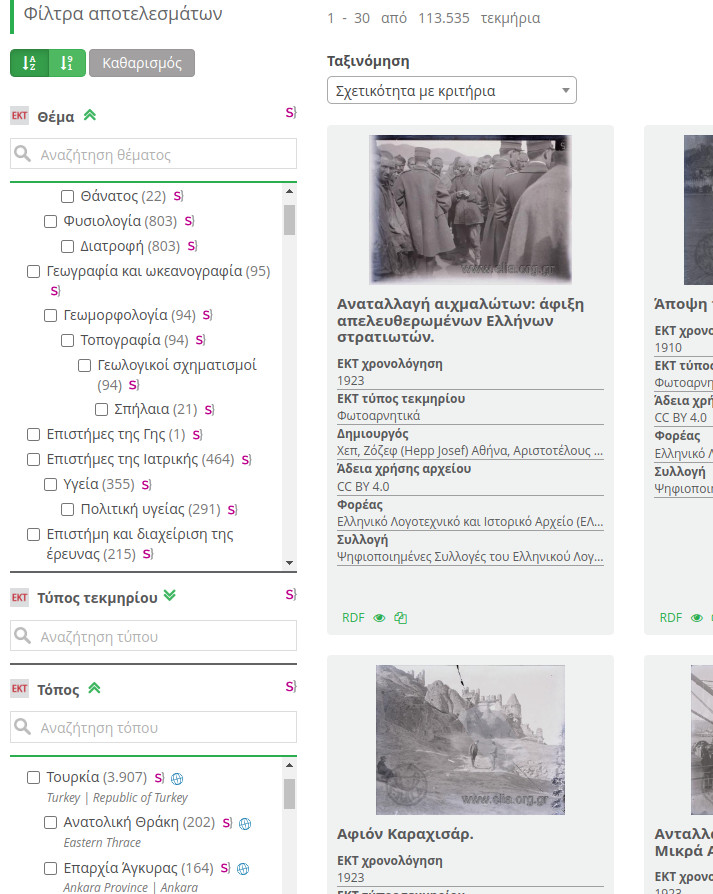Open the Ταξινόμηση sort dropdown
The height and width of the screenshot is (894, 713).
451,91
